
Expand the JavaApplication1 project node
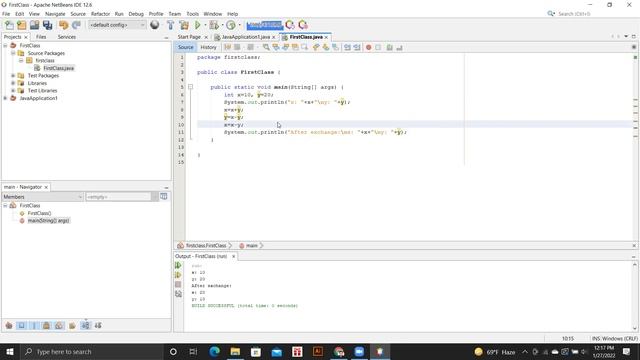click(x=5, y=98)
